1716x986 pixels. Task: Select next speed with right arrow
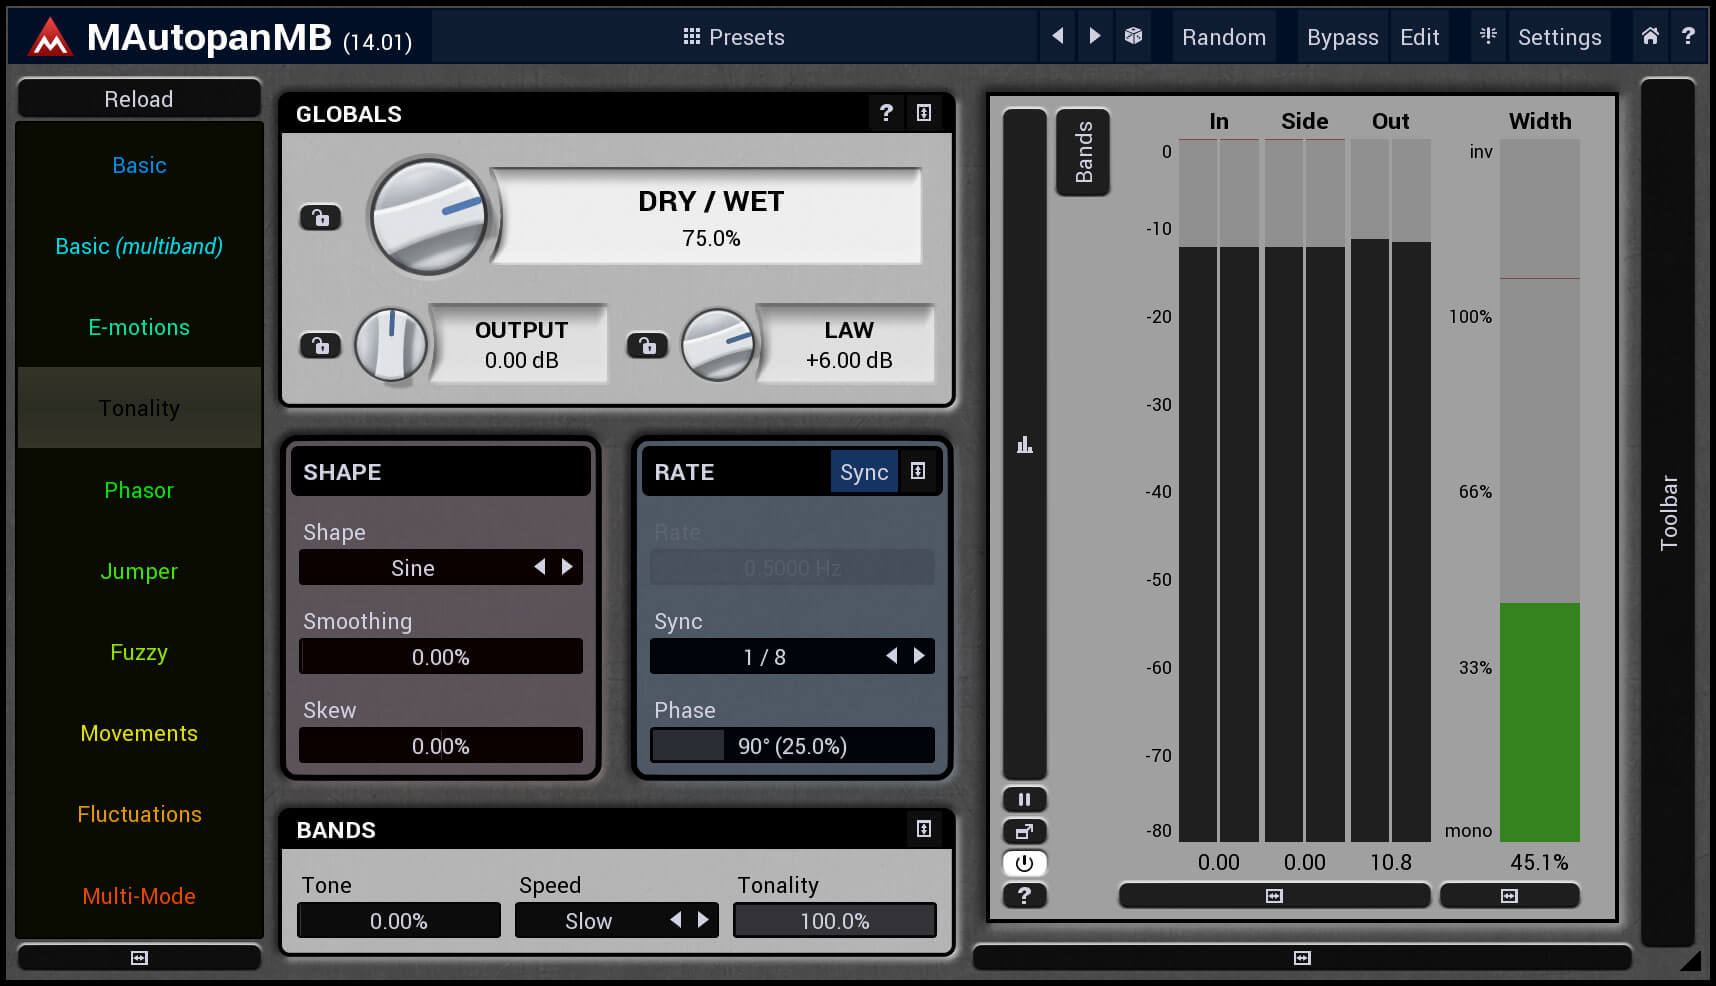point(703,920)
